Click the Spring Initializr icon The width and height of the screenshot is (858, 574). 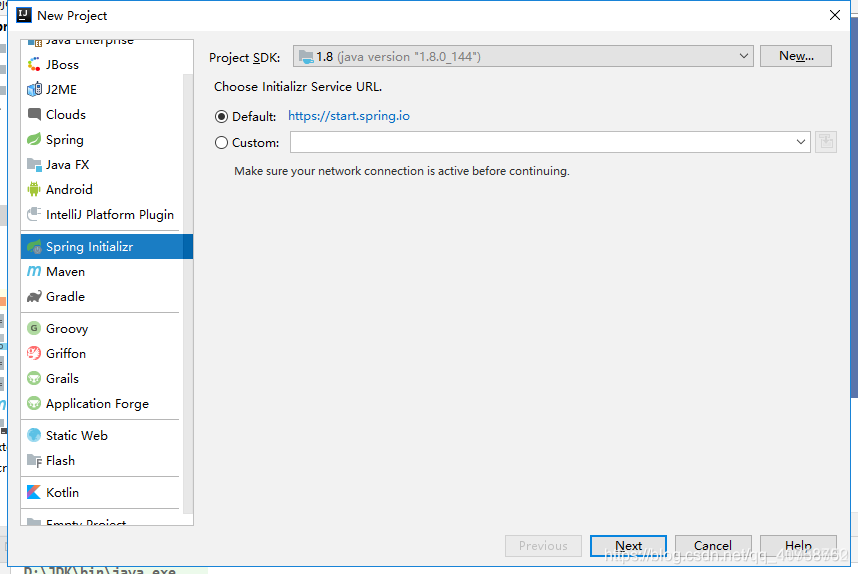tap(34, 247)
